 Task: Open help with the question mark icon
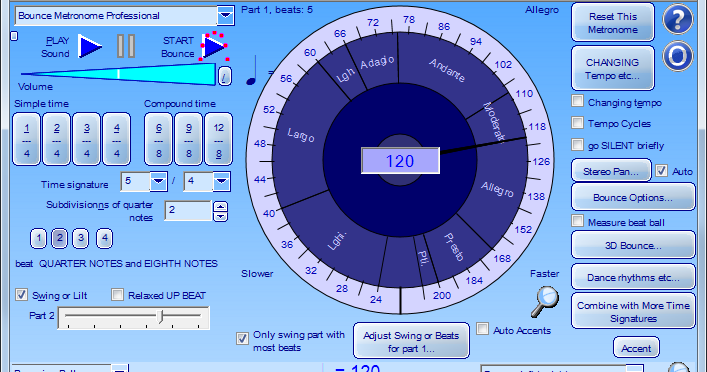(677, 19)
